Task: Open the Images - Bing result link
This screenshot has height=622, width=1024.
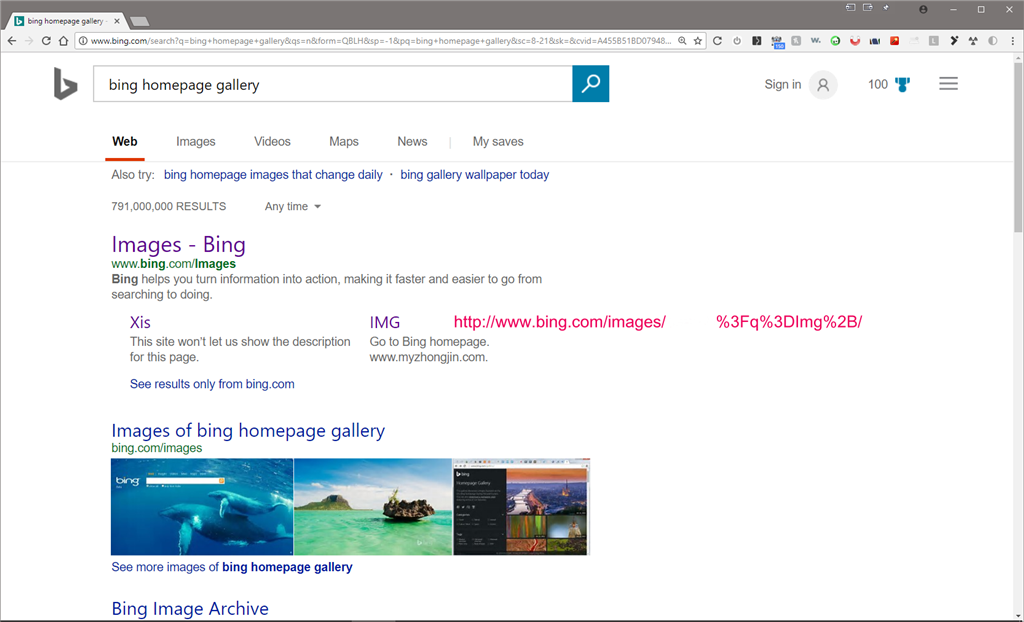Action: 178,244
